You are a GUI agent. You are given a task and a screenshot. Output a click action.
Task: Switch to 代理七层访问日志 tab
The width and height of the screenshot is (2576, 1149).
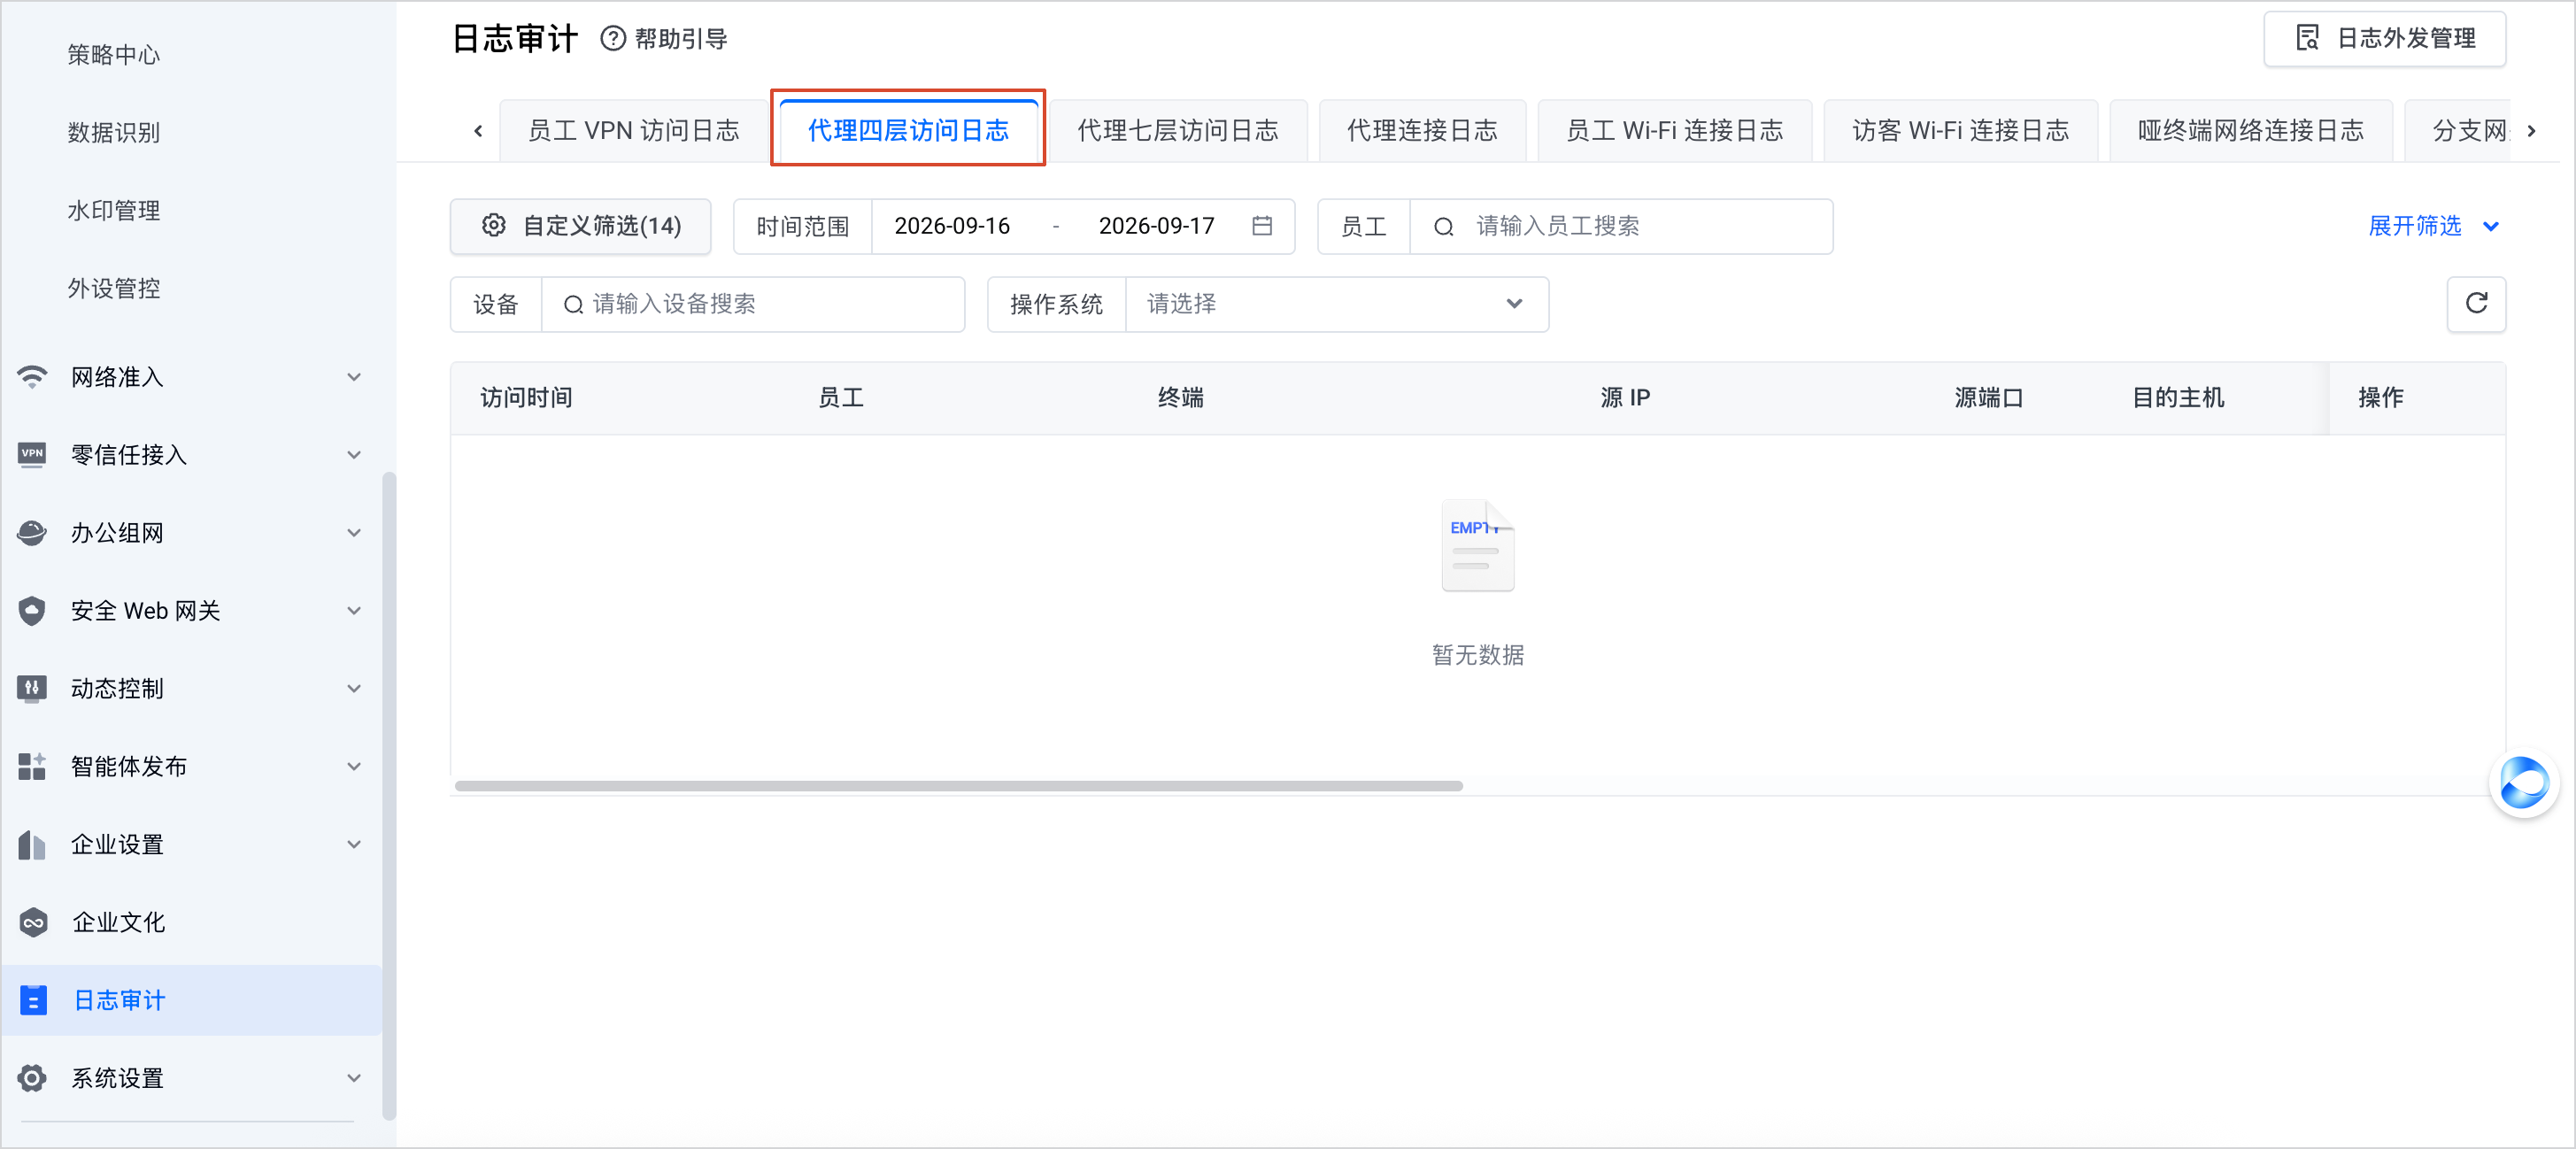pos(1178,131)
